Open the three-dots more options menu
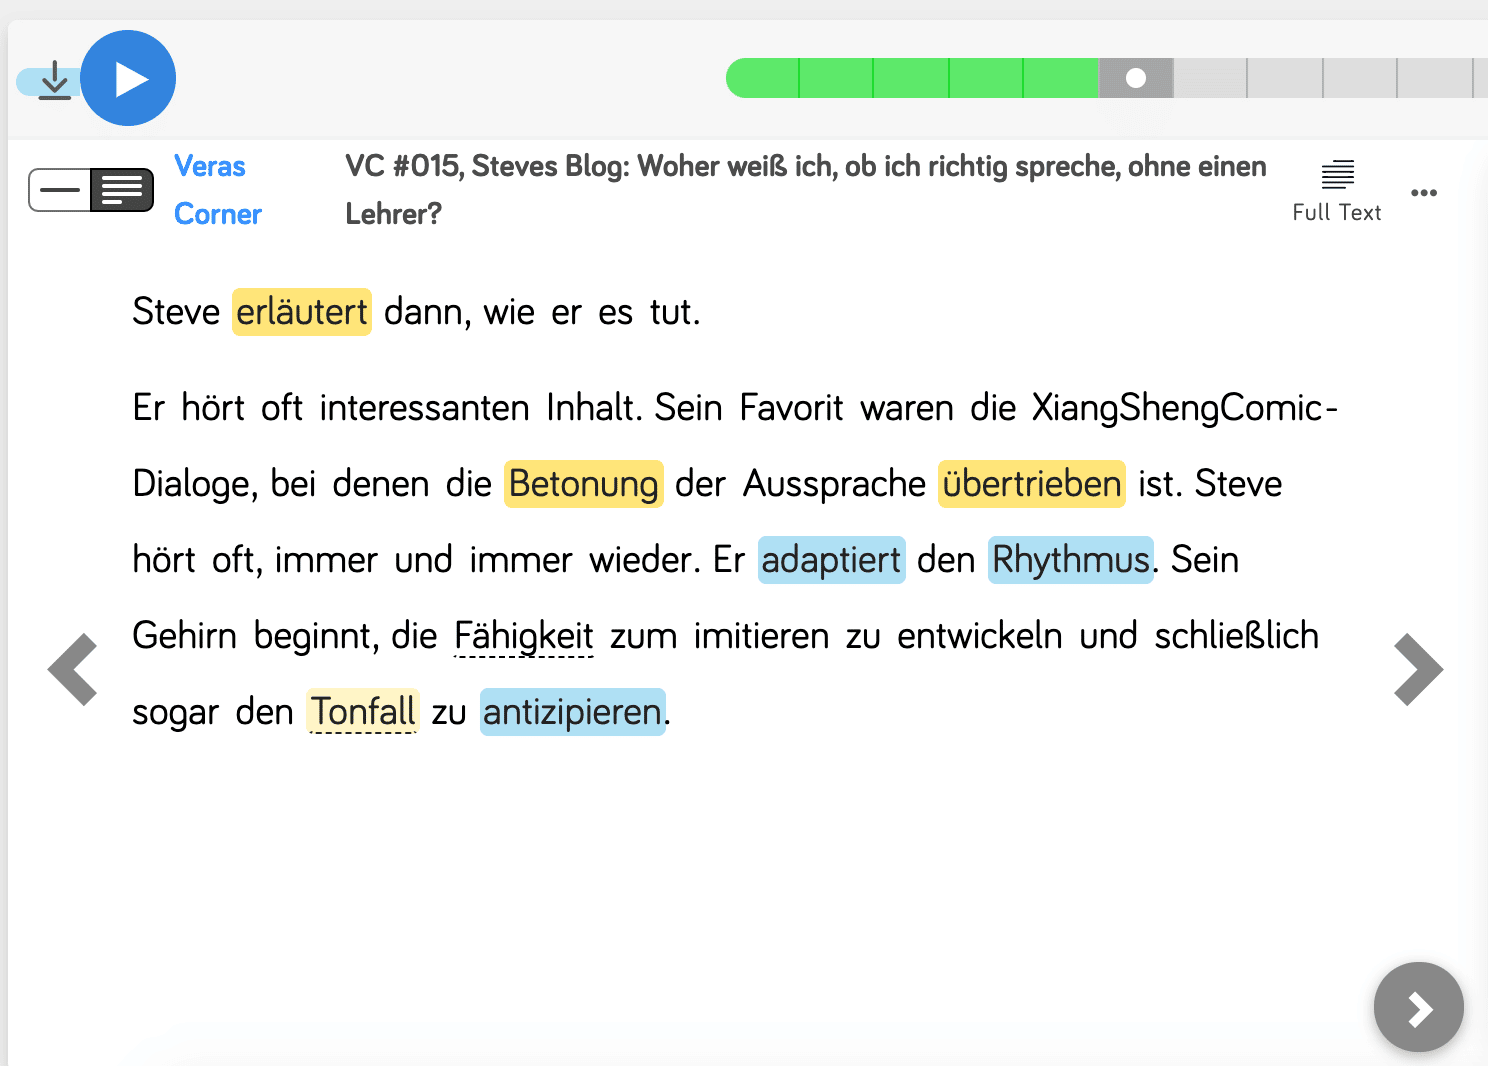1488x1066 pixels. 1423,192
